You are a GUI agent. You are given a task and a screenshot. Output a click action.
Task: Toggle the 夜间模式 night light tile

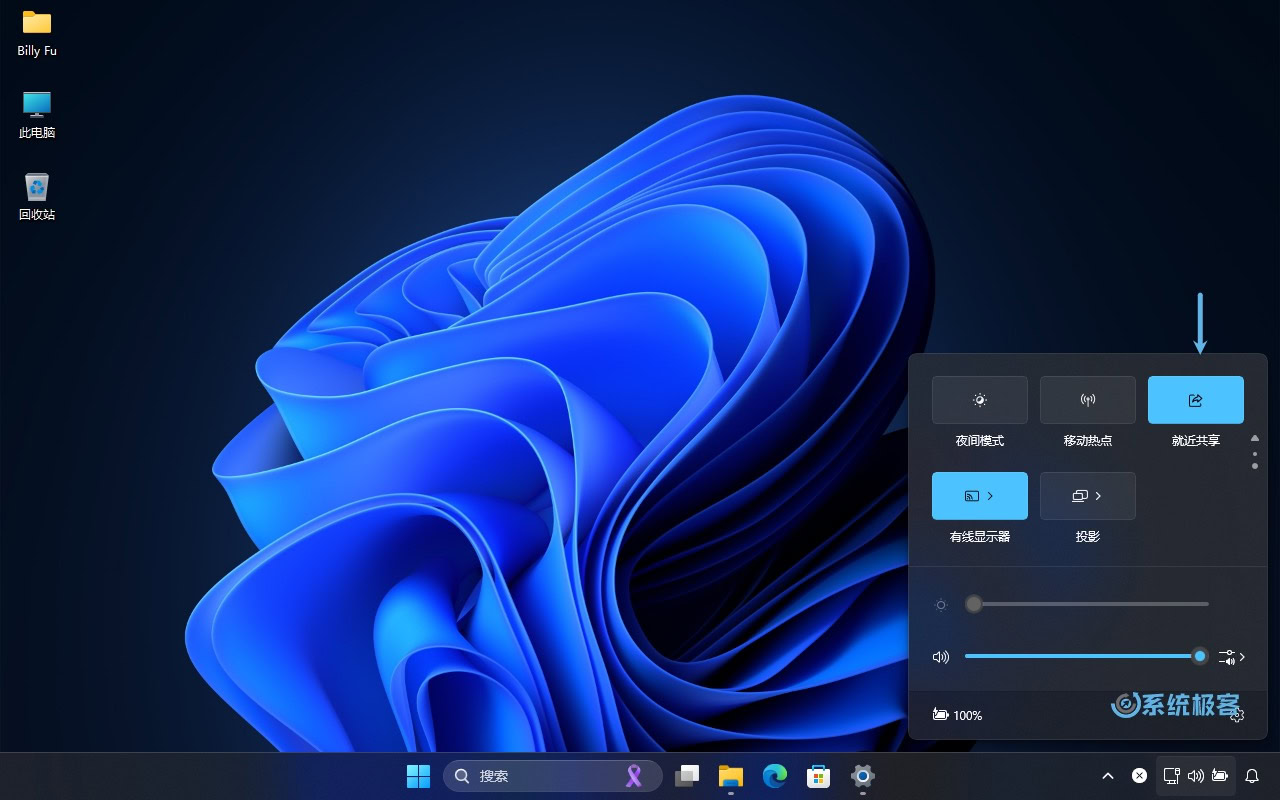point(979,400)
